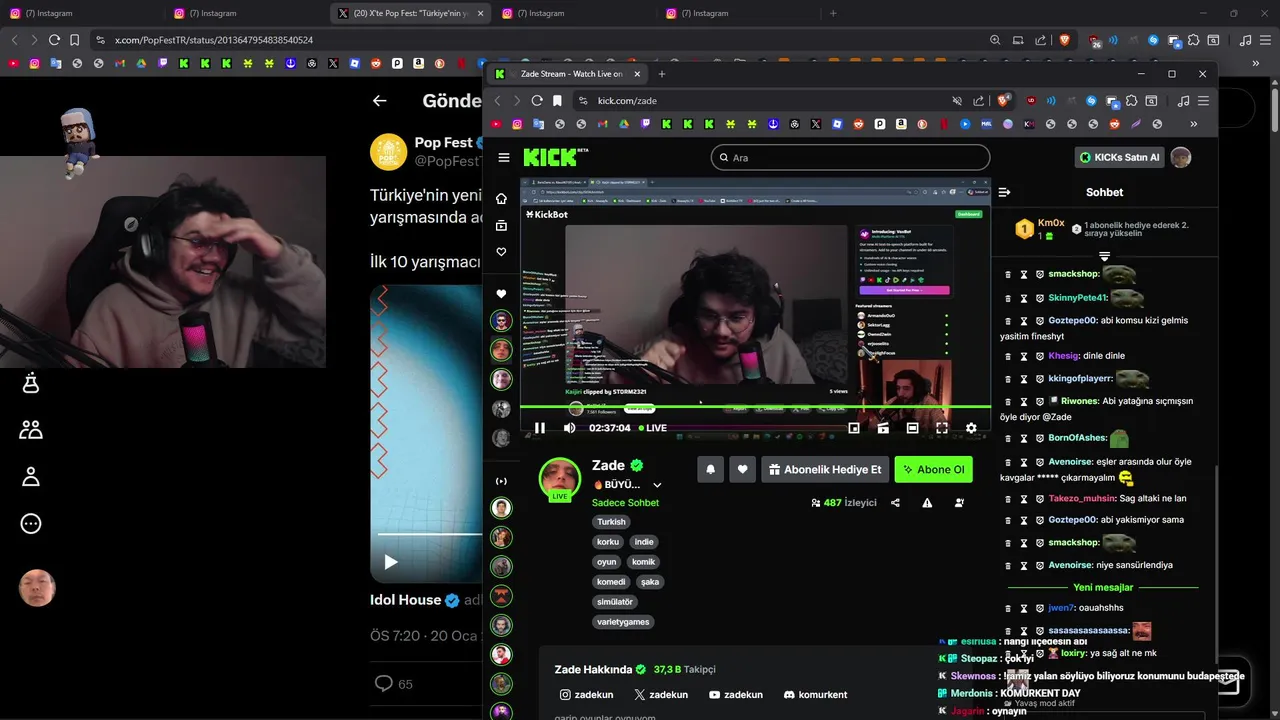Open YouTube bookmark in Kick window
1280x720 pixels.
(496, 124)
